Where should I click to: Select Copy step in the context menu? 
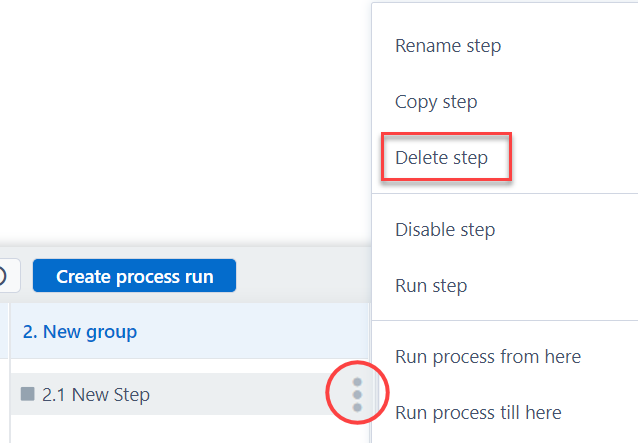coord(436,102)
